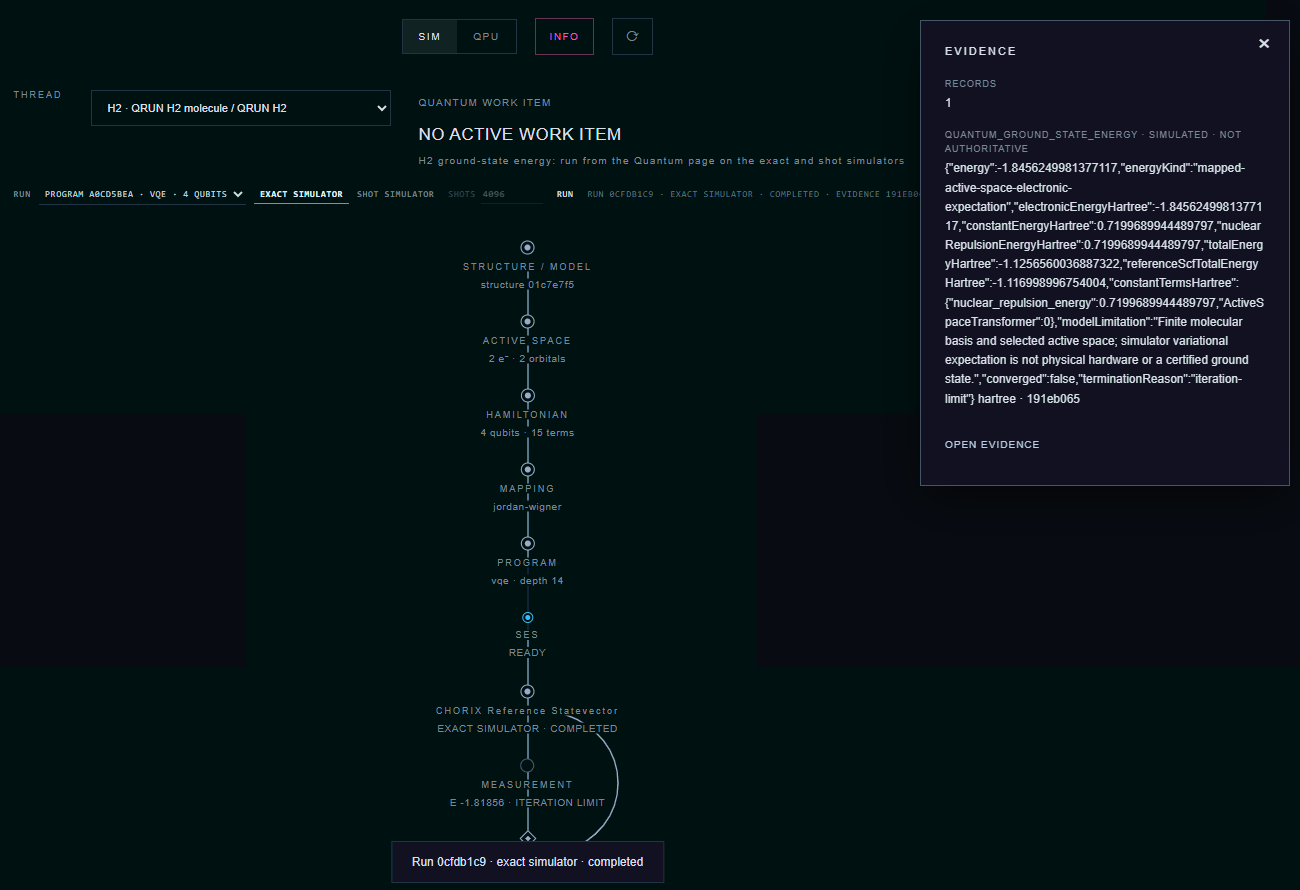Select the empty Measurement node circle
This screenshot has width=1300, height=890.
[x=527, y=765]
